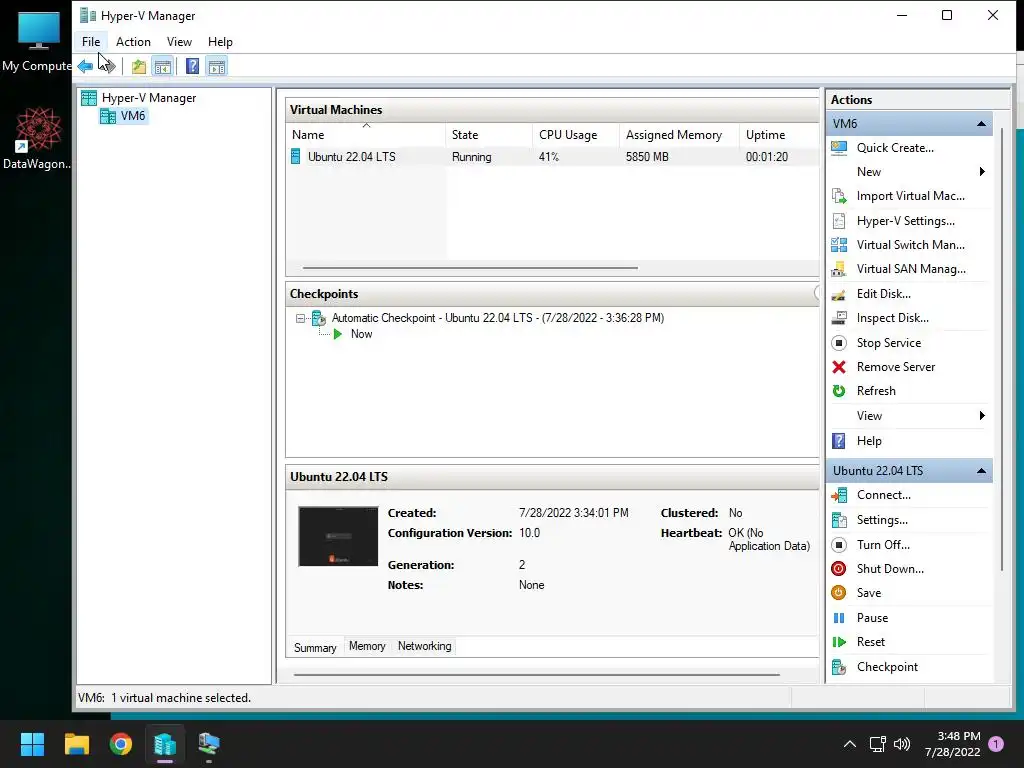Toggle the Show/Hide Console Tree toolbar icon
The image size is (1024, 768).
[x=163, y=66]
